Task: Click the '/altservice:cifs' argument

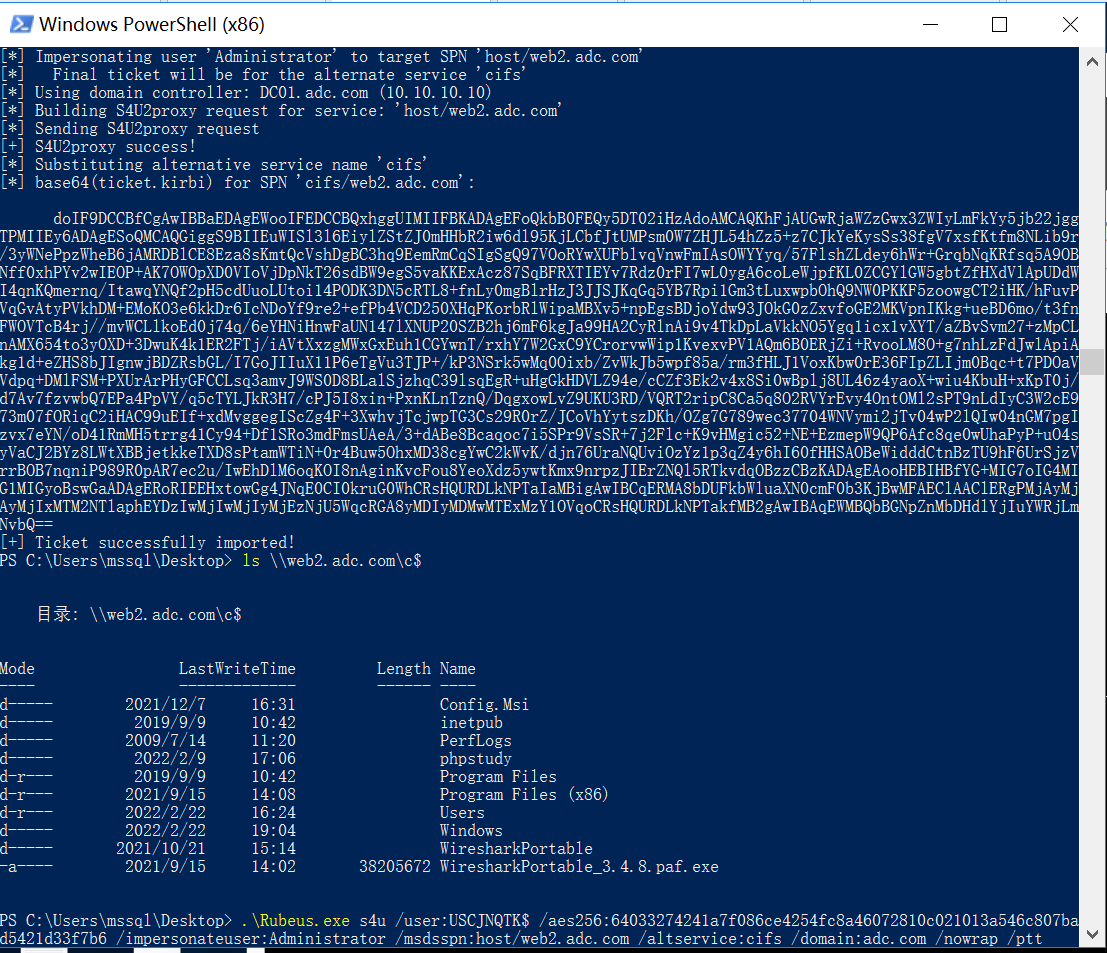Action: pos(710,939)
